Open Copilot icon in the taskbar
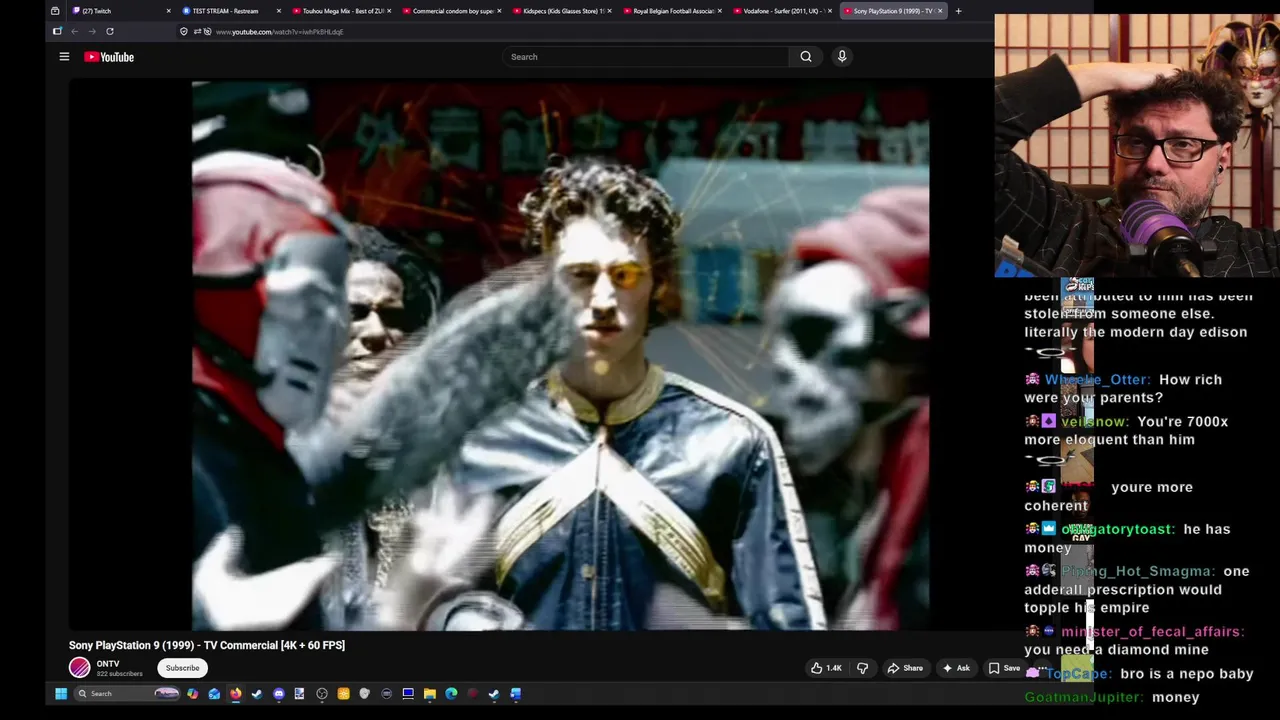This screenshot has height=720, width=1280. click(x=192, y=694)
